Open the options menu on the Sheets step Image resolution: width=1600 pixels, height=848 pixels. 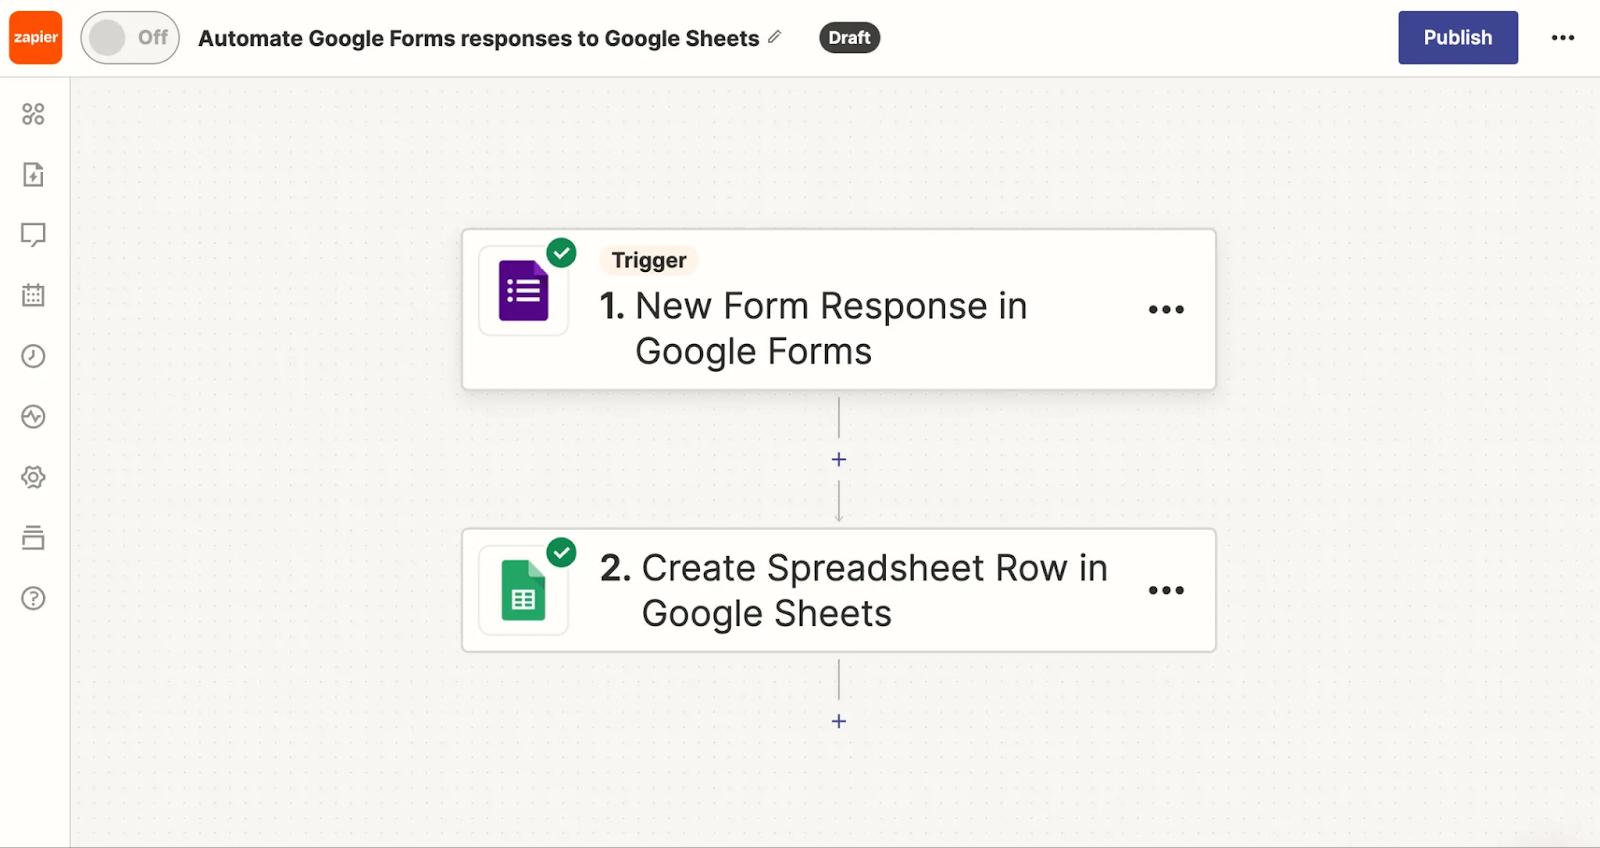1166,590
